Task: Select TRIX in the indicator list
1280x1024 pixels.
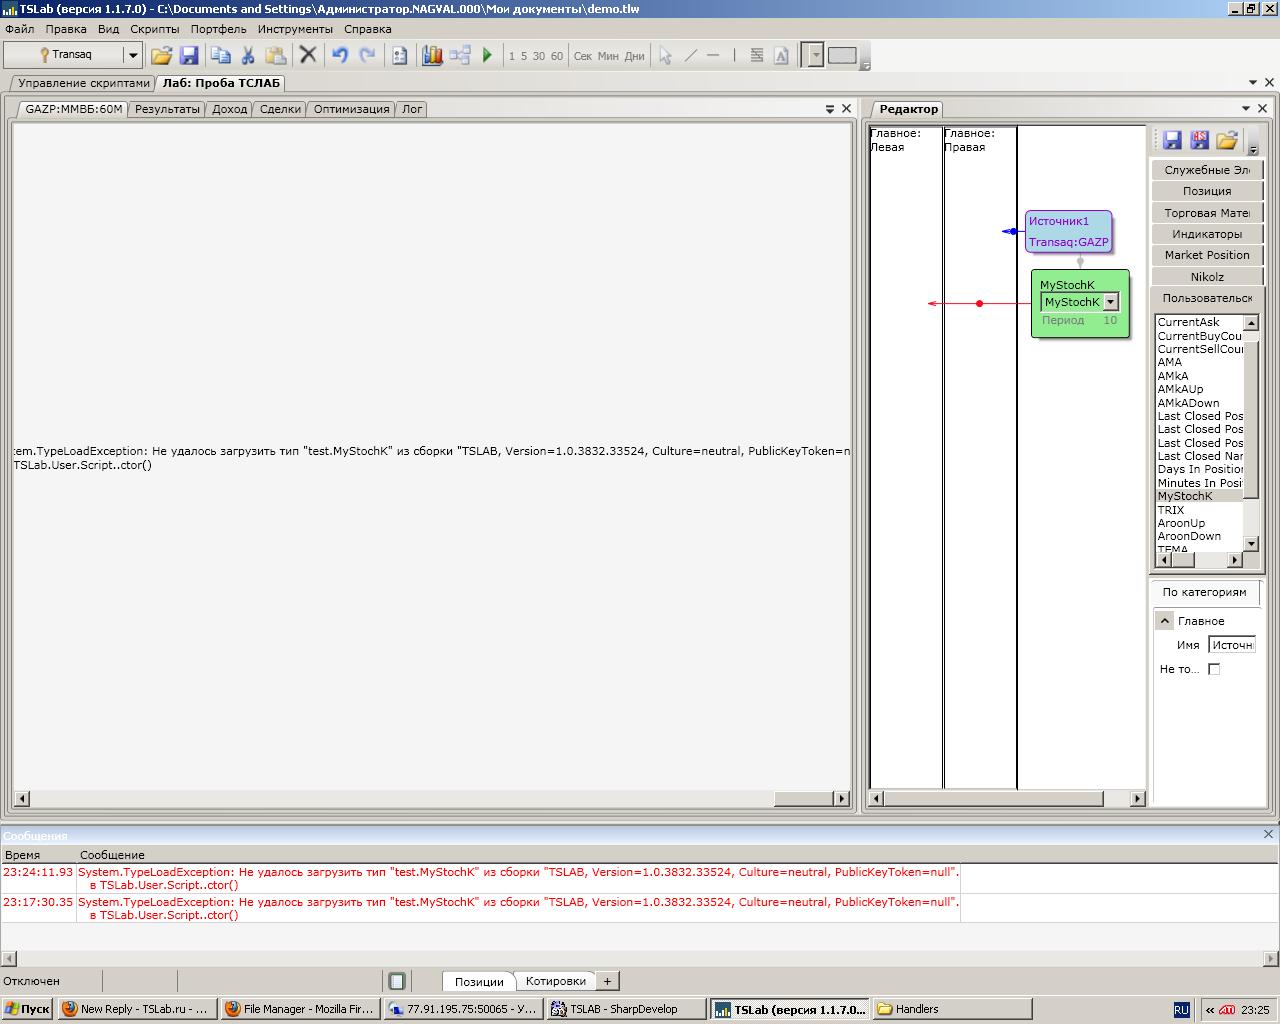Action: tap(1171, 510)
